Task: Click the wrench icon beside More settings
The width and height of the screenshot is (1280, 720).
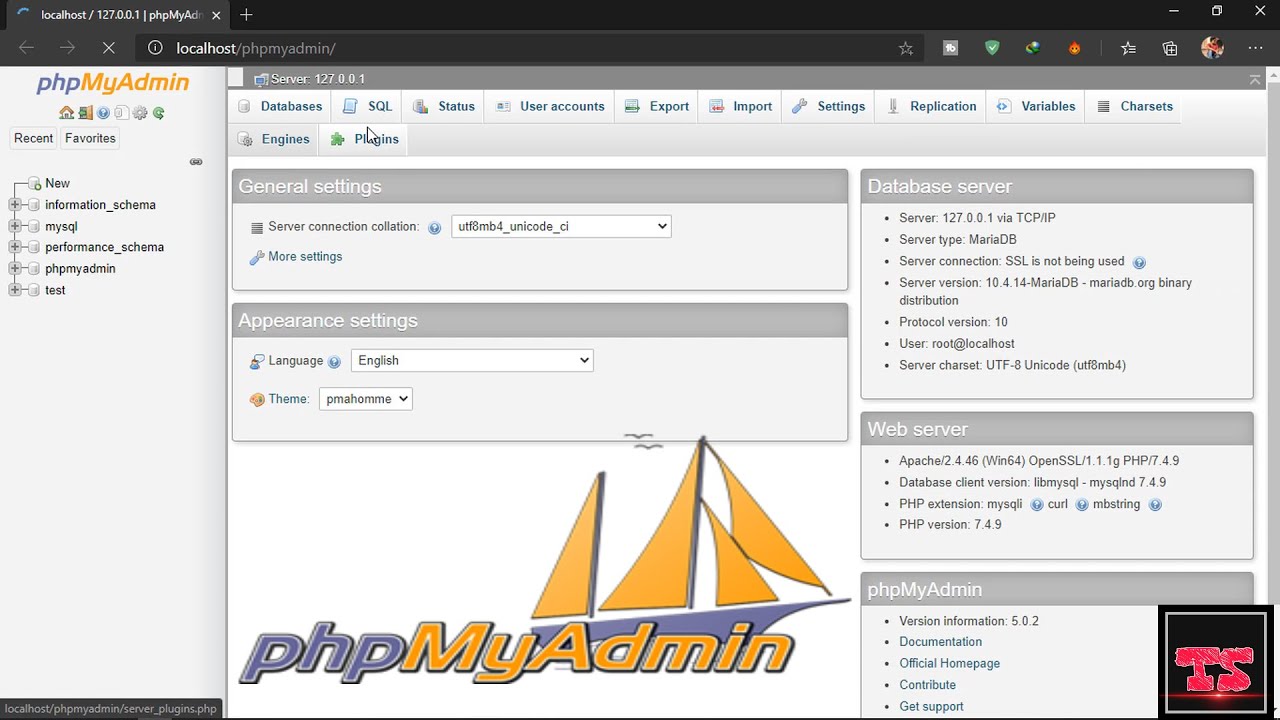Action: 257,257
